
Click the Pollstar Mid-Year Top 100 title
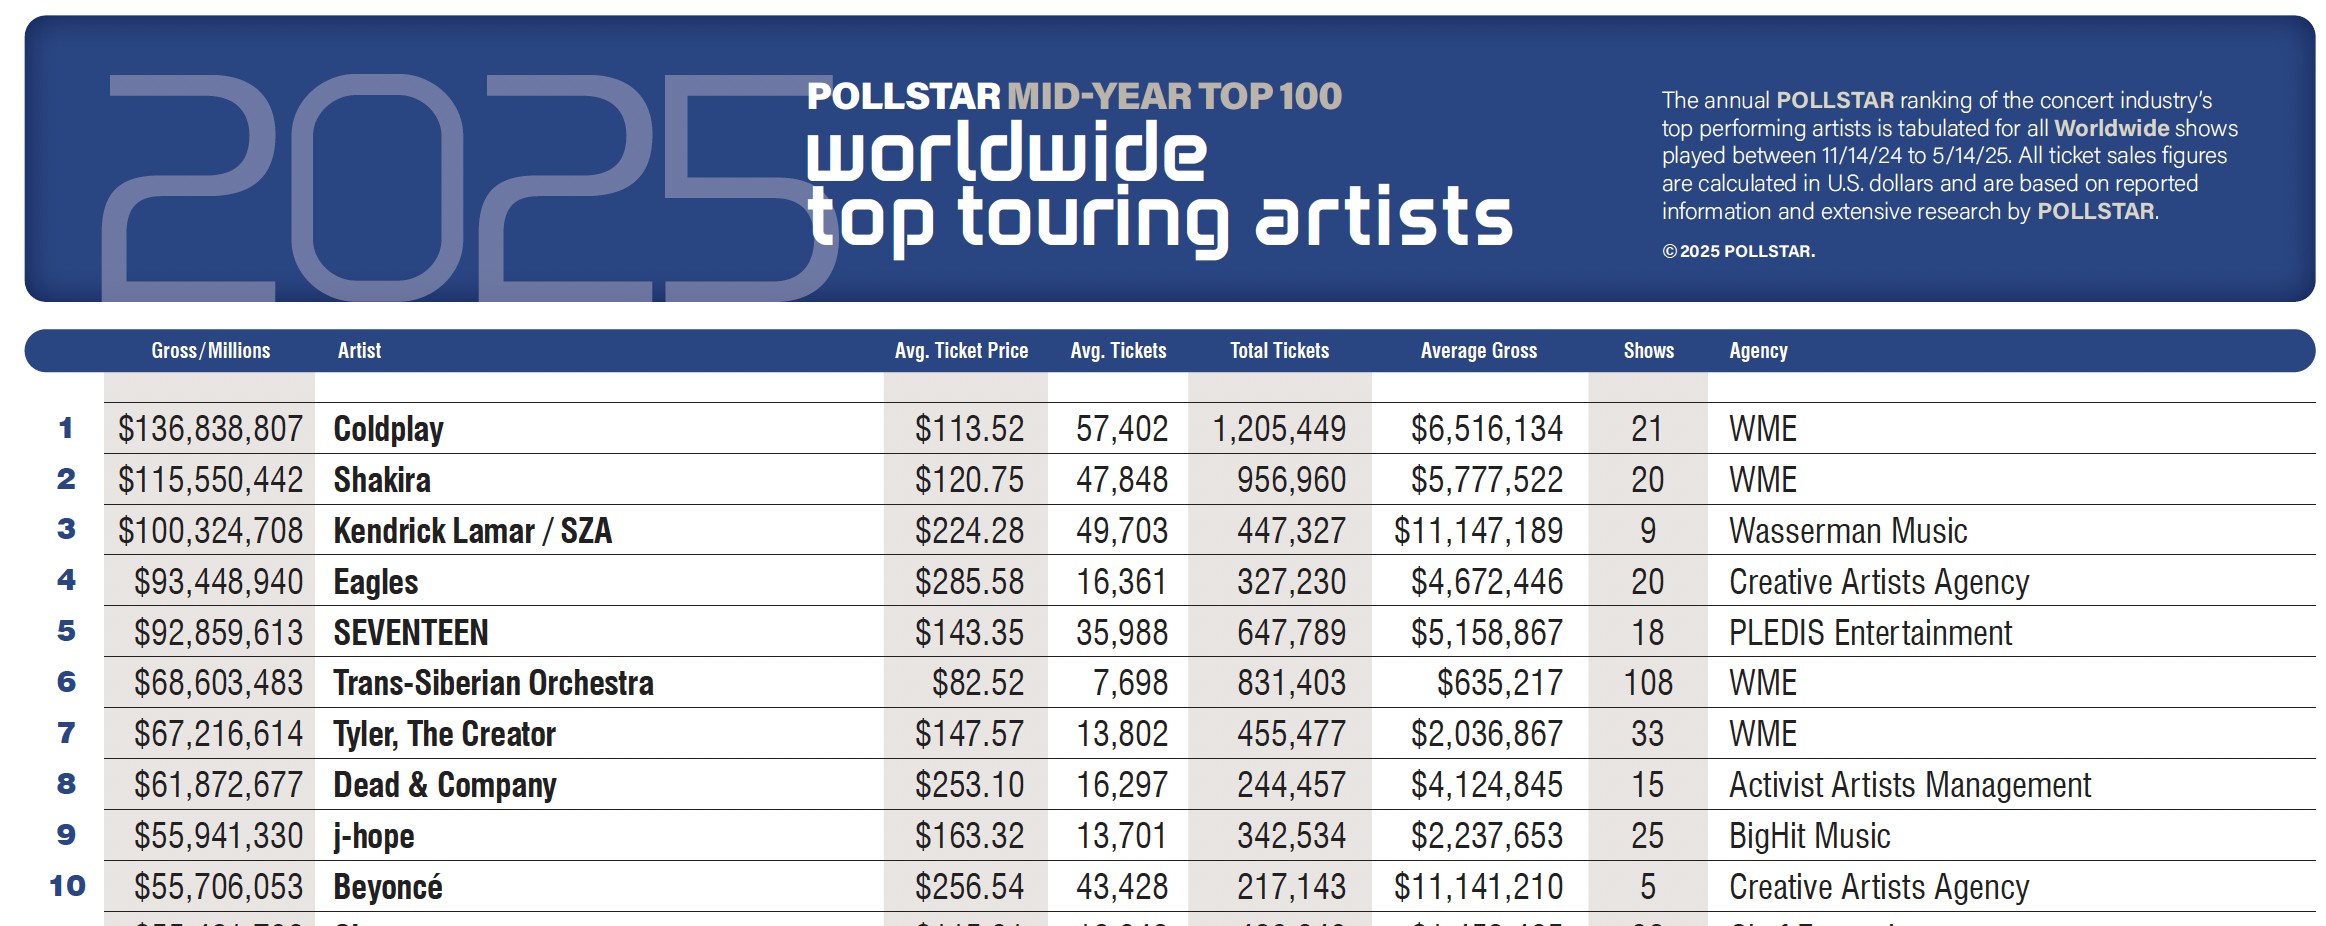(1074, 96)
